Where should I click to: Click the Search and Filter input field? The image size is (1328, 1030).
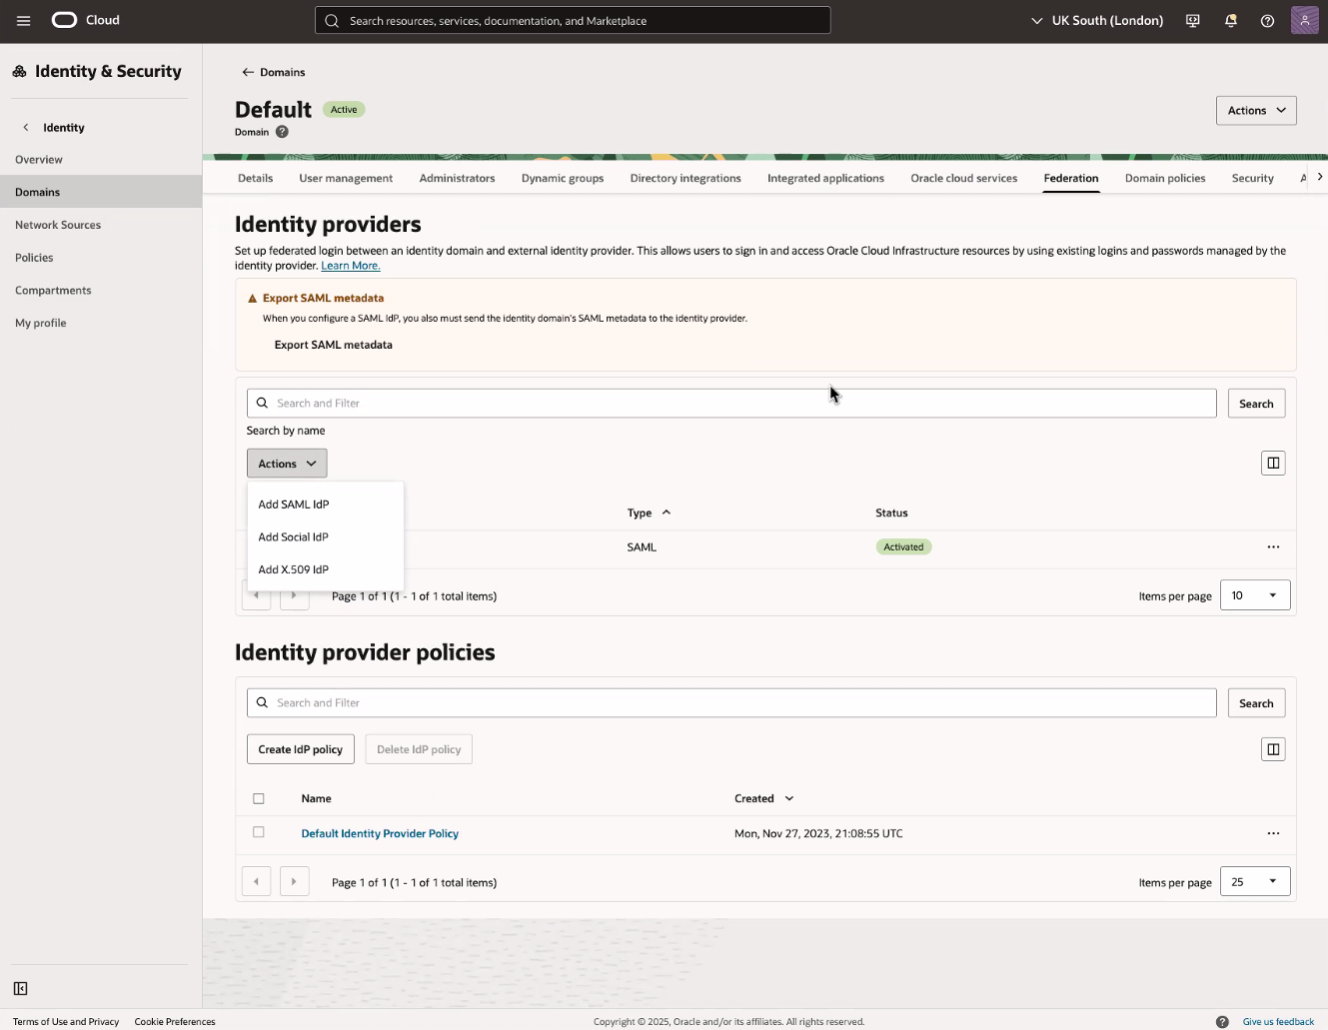click(731, 402)
